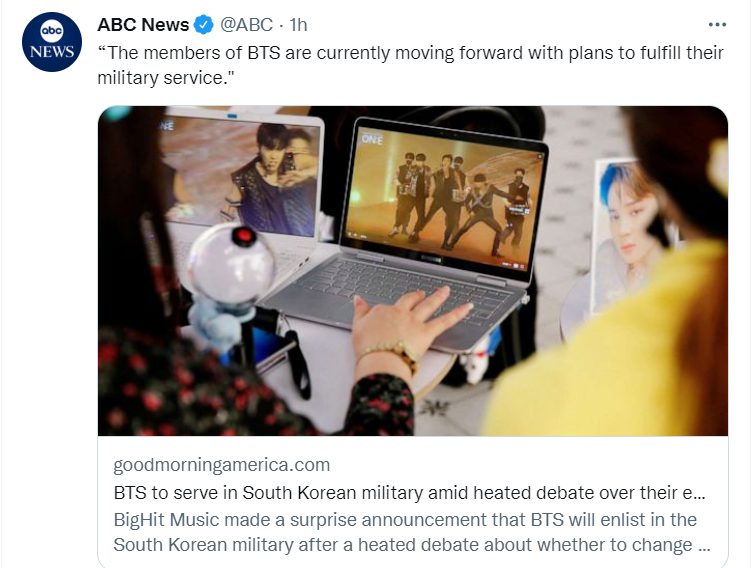This screenshot has width=753, height=568.
Task: Click the 'military service.' line of the tweet
Action: (165, 77)
